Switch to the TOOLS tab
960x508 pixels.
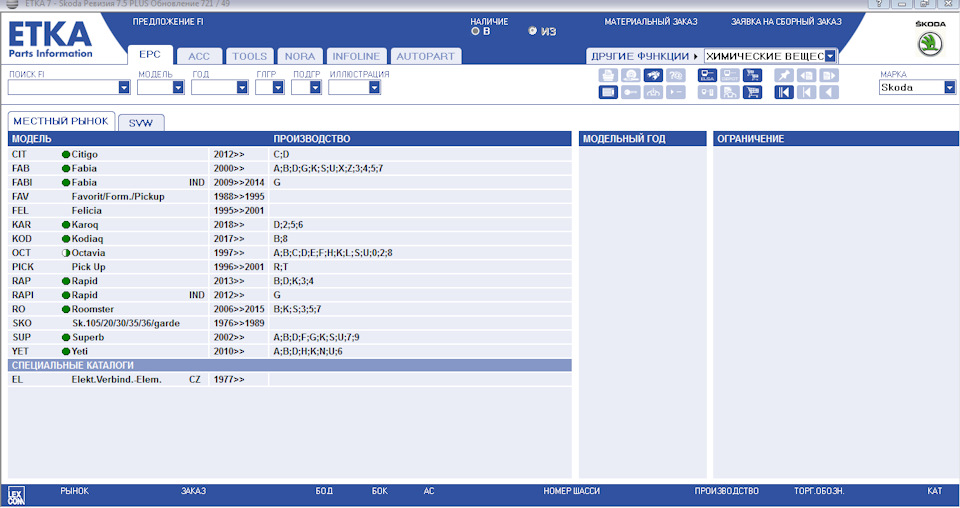coord(250,56)
